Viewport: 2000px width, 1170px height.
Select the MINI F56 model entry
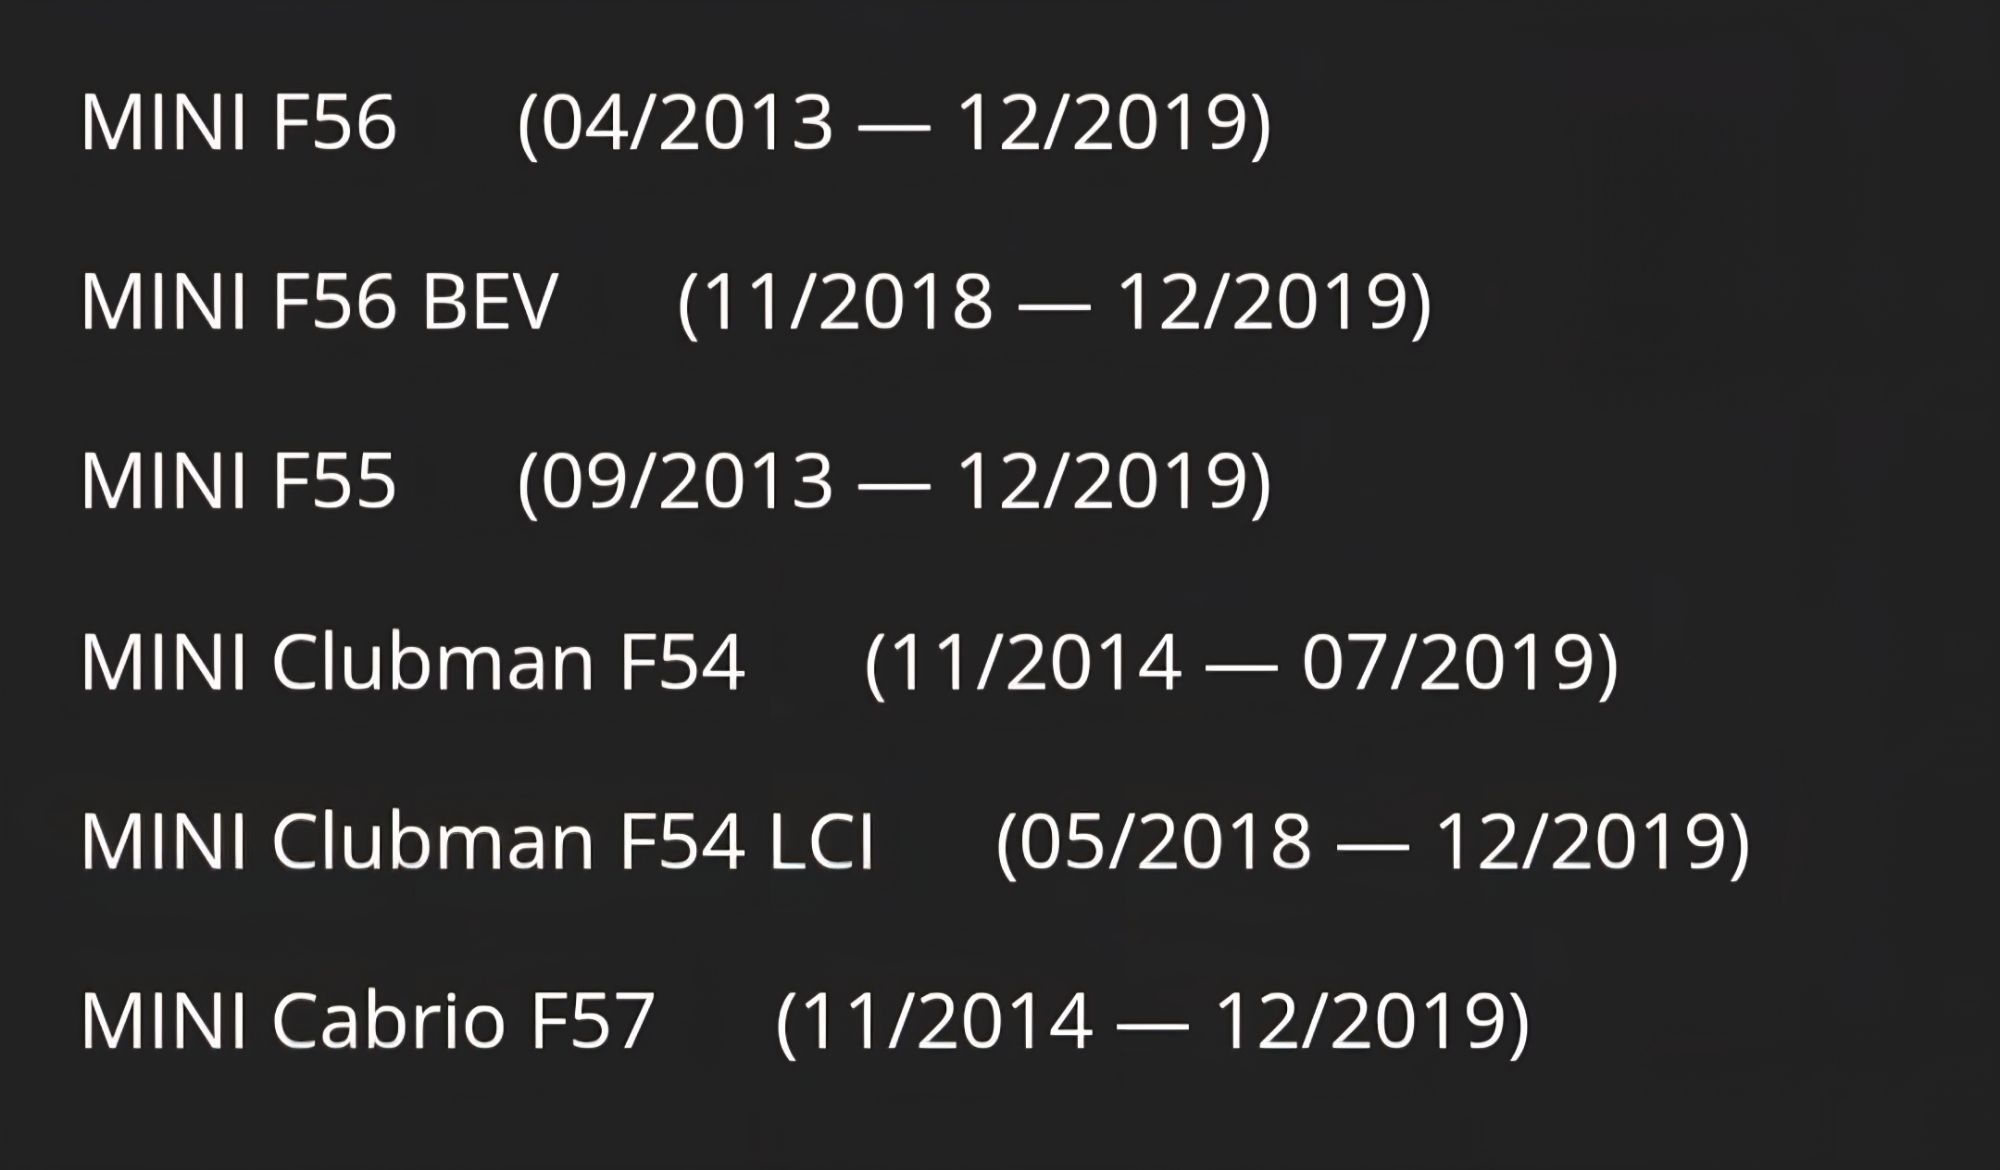click(x=238, y=123)
